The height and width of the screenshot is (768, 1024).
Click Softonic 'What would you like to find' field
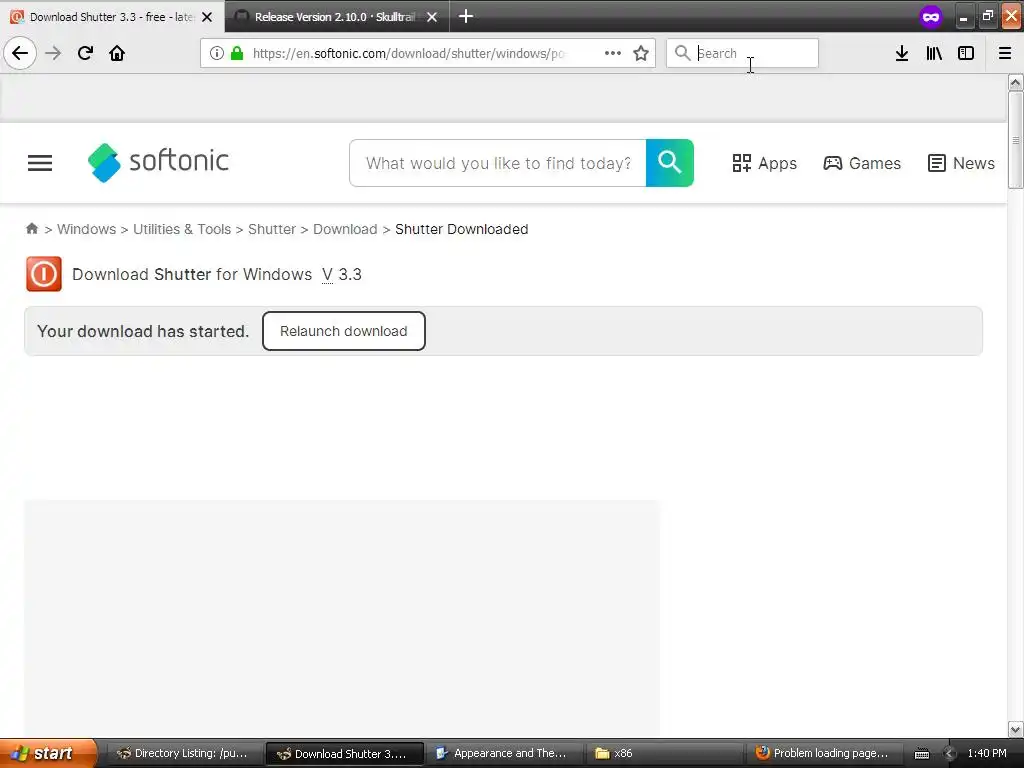point(498,163)
